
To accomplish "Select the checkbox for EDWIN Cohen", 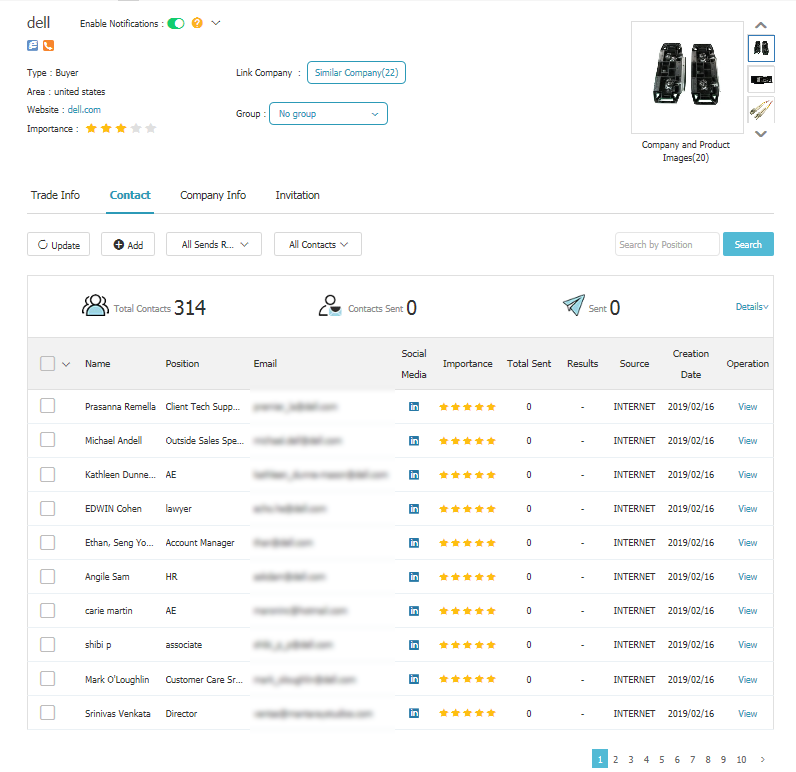I will tap(47, 508).
